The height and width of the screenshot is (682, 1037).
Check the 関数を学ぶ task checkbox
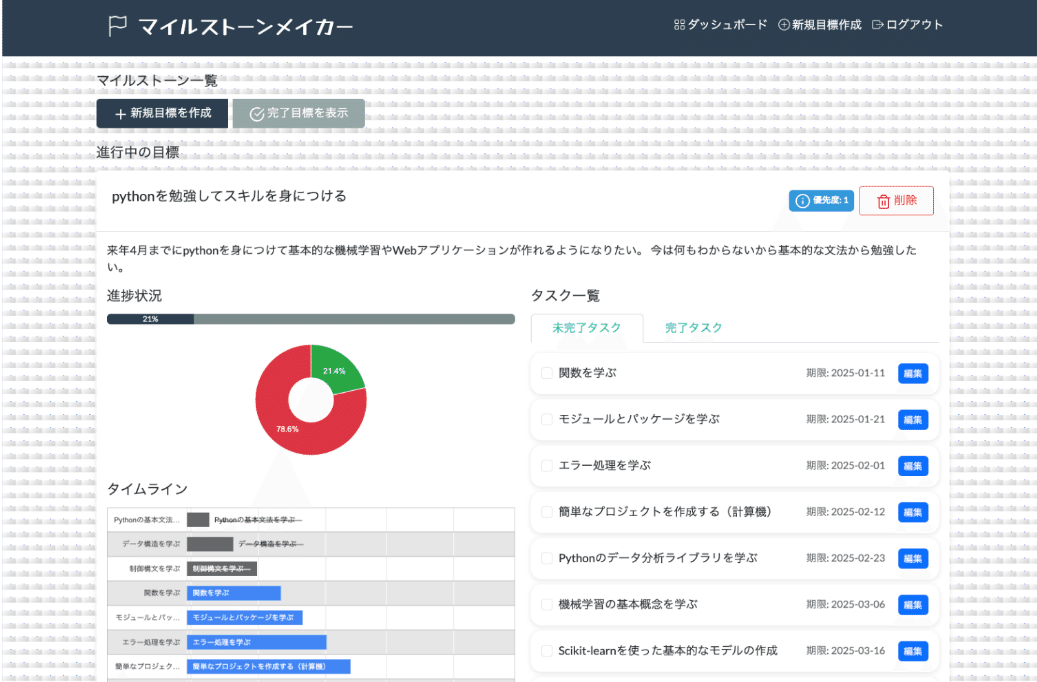547,373
